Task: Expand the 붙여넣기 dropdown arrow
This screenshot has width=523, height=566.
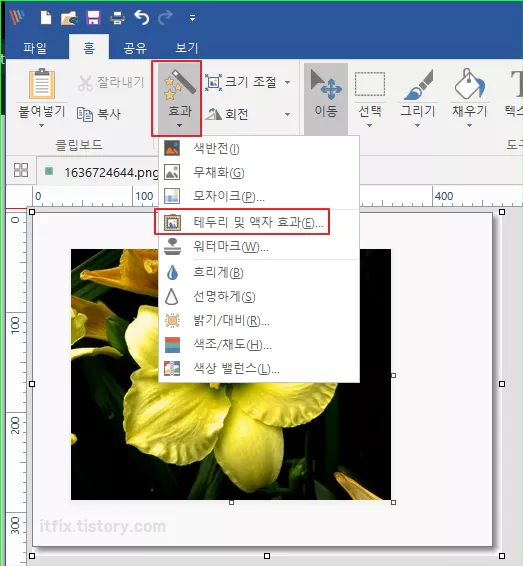Action: point(42,126)
